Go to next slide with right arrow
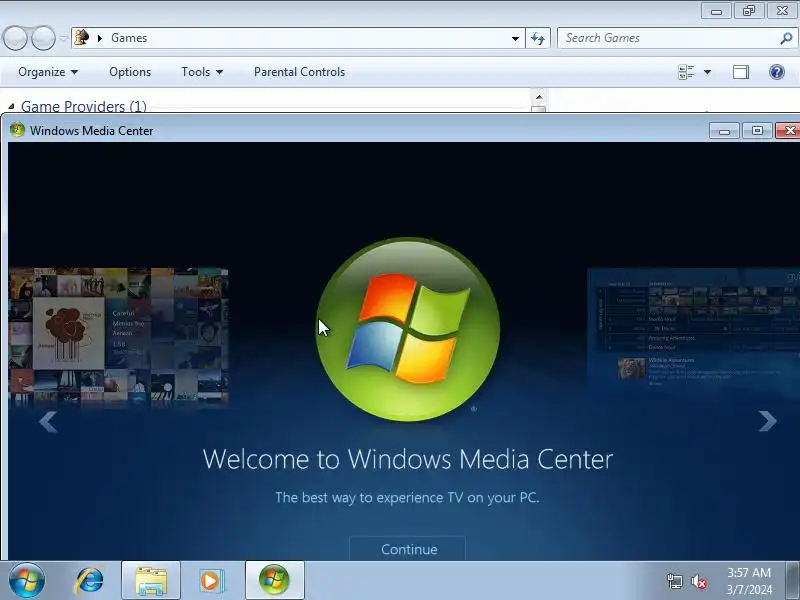 pos(767,421)
